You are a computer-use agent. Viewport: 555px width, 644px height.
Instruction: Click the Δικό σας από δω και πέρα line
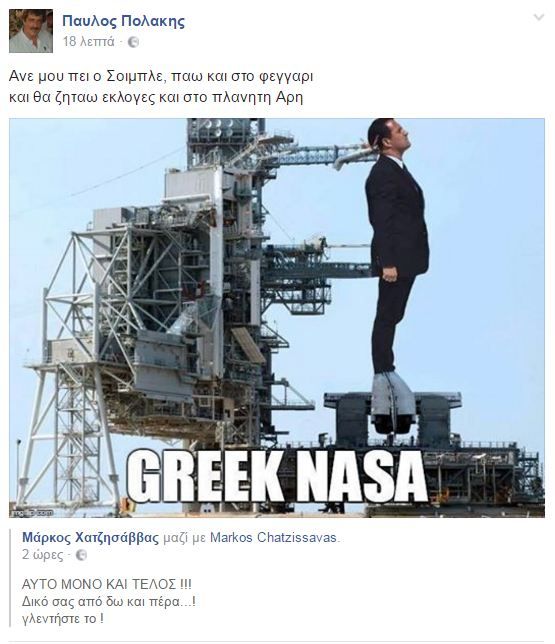pyautogui.click(x=109, y=602)
